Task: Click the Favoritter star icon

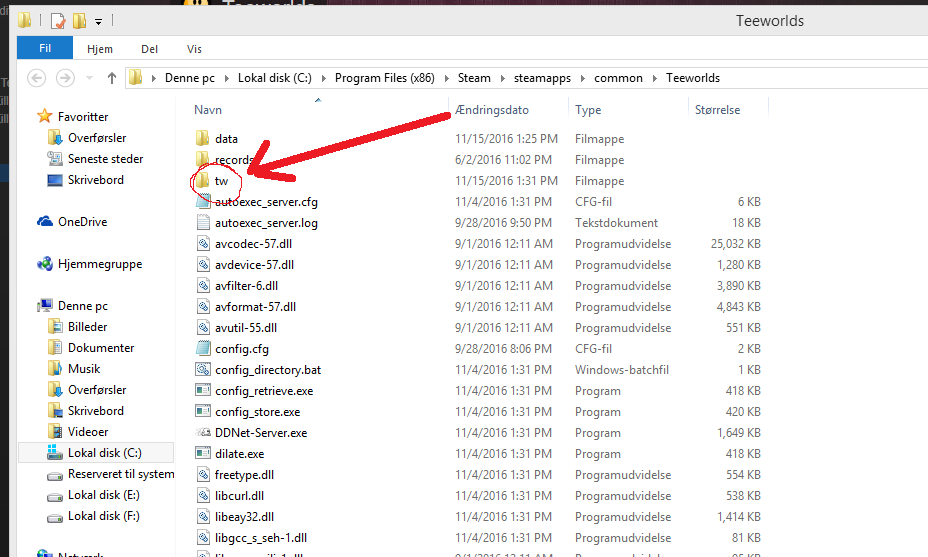Action: click(45, 117)
